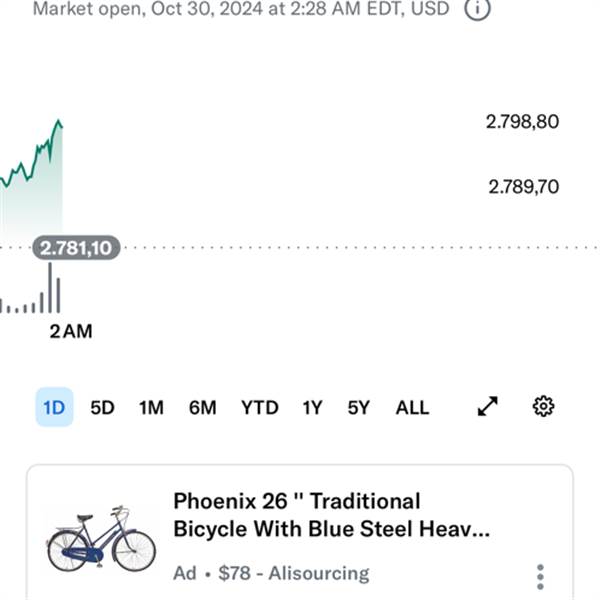Open the Phoenix 26" Traditional Bicycle ad title
The width and height of the screenshot is (600, 600).
click(331, 515)
